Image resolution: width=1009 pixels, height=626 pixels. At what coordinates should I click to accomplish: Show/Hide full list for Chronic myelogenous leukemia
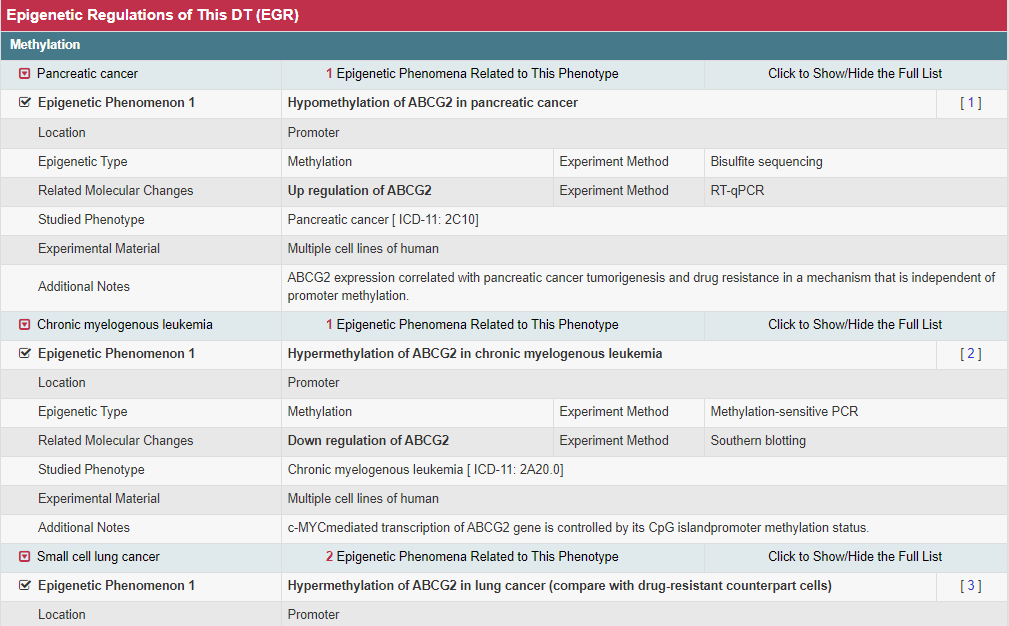coord(854,325)
